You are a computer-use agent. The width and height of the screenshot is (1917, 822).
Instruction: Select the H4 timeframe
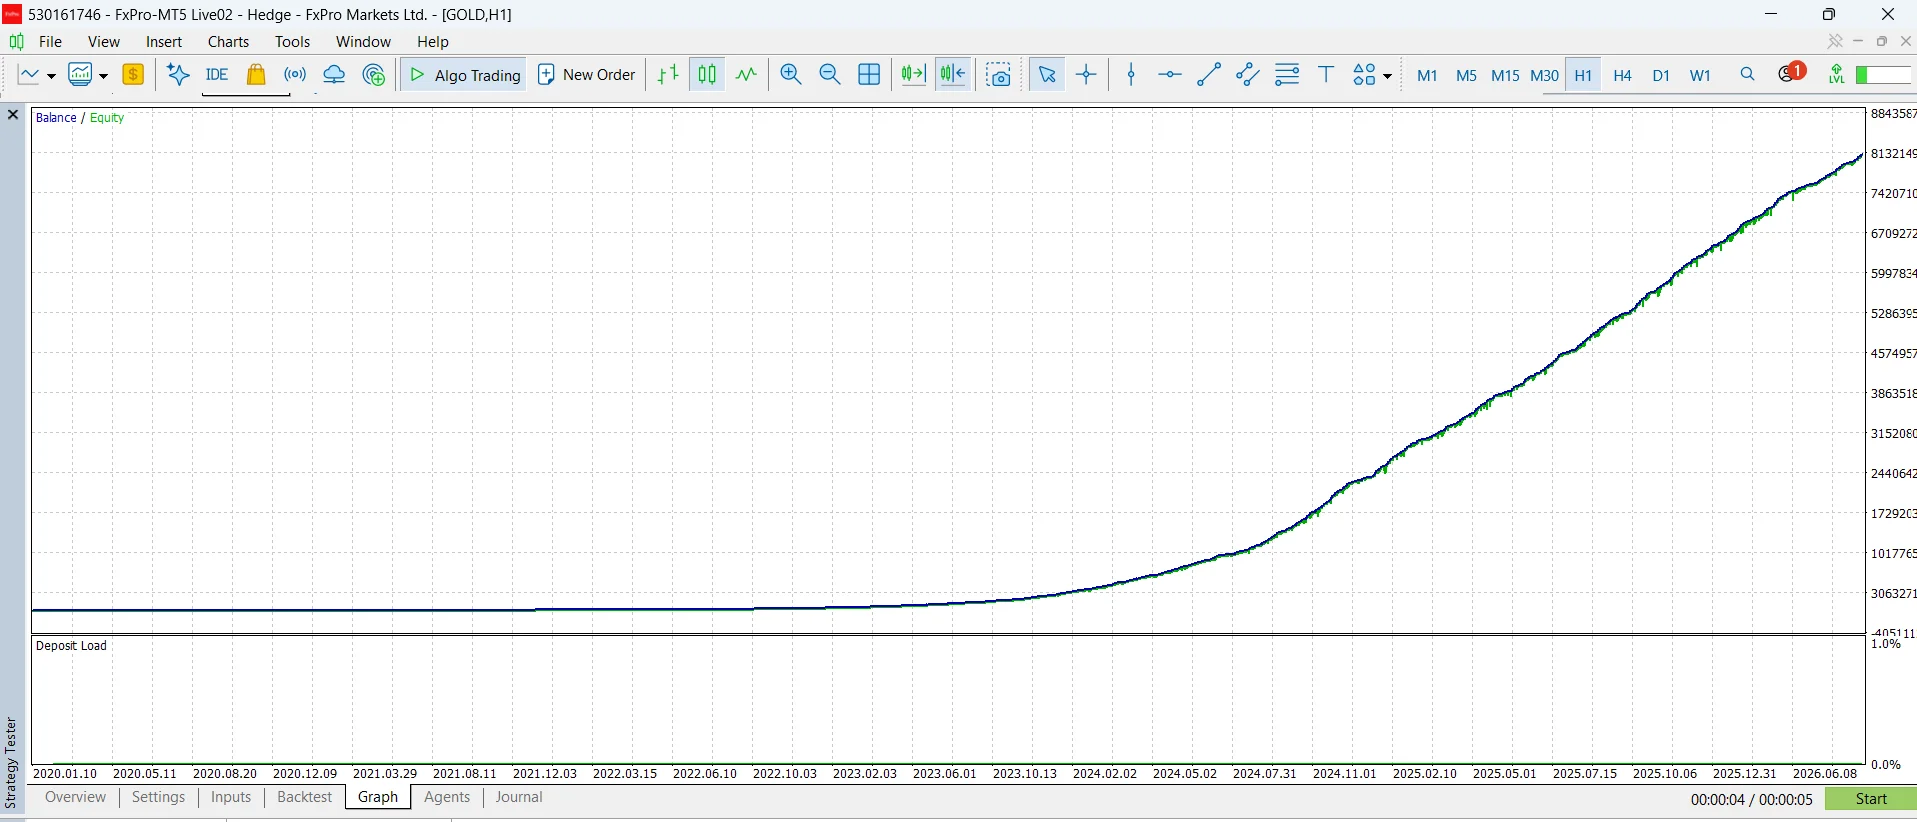pos(1622,75)
